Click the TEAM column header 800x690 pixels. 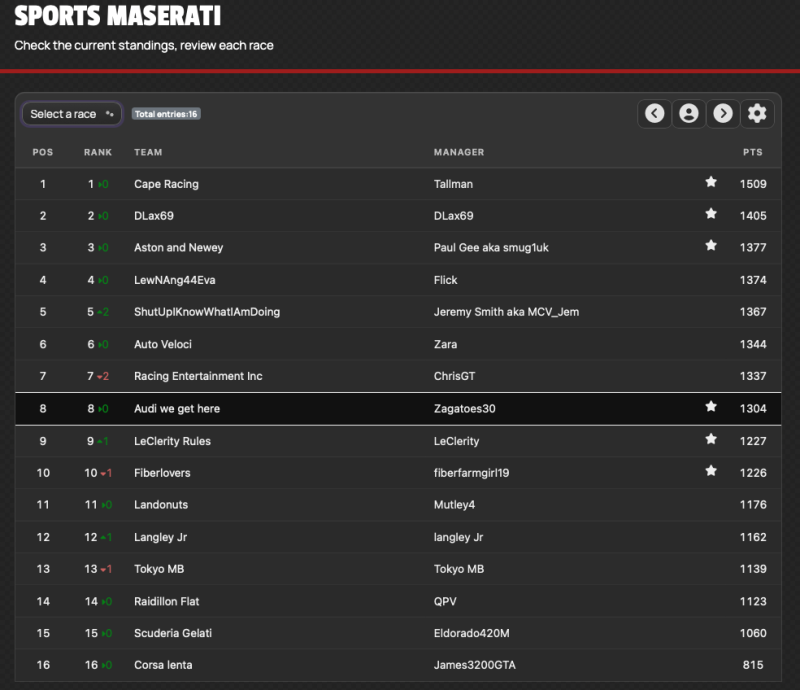tap(148, 152)
